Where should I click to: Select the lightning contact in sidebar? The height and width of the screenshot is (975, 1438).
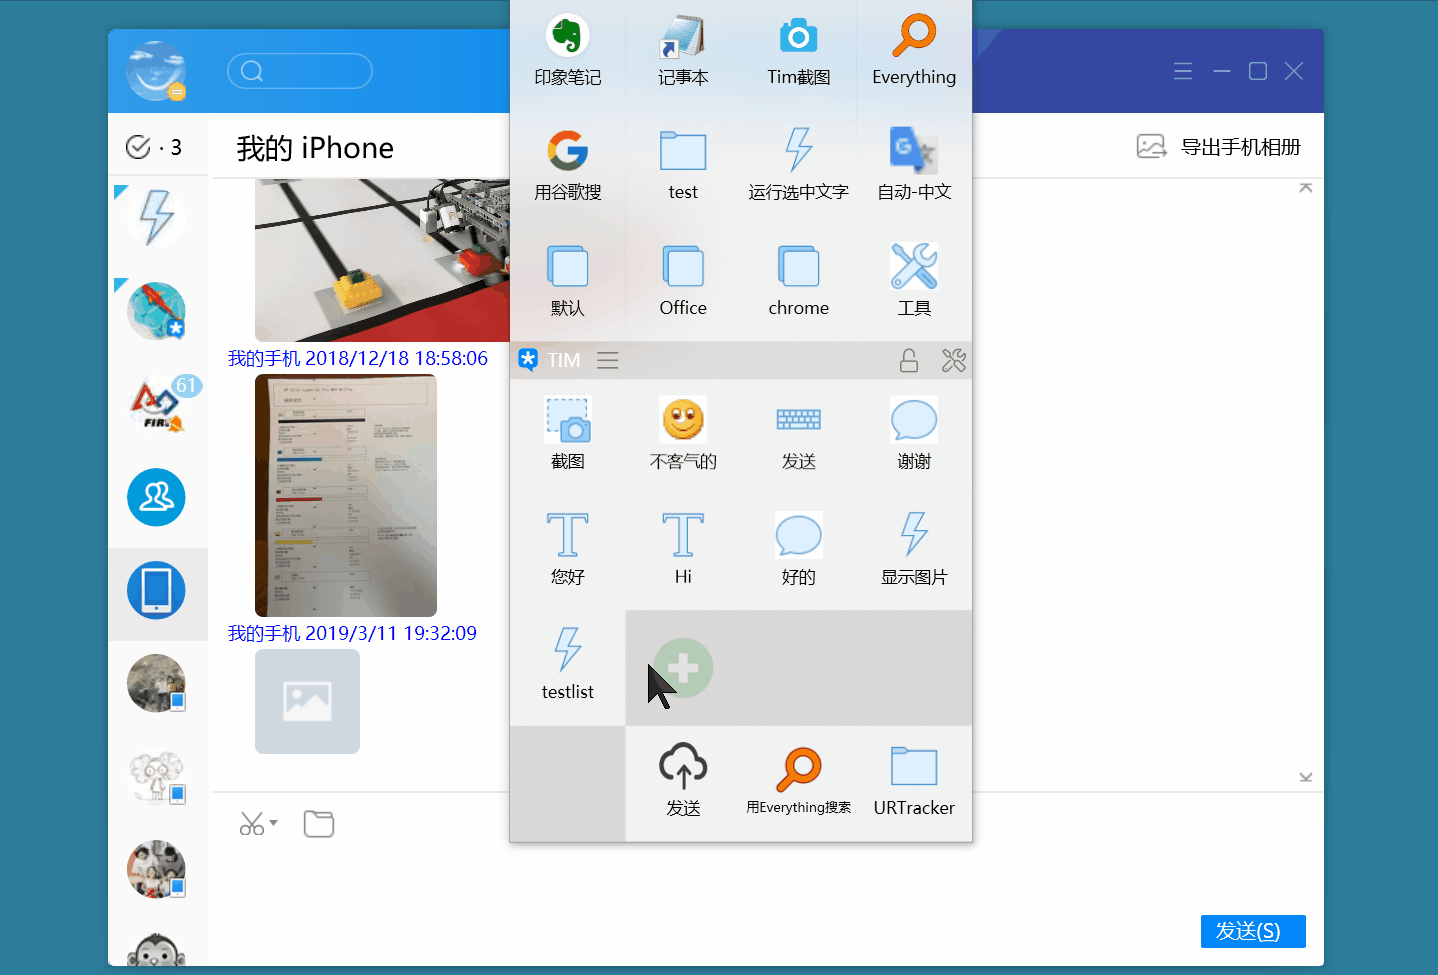pos(156,217)
